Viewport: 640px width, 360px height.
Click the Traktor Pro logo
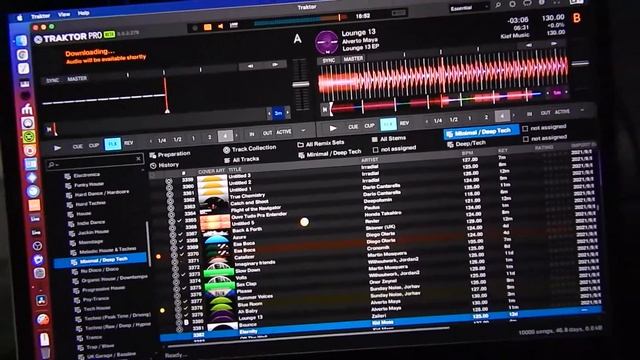[69, 38]
